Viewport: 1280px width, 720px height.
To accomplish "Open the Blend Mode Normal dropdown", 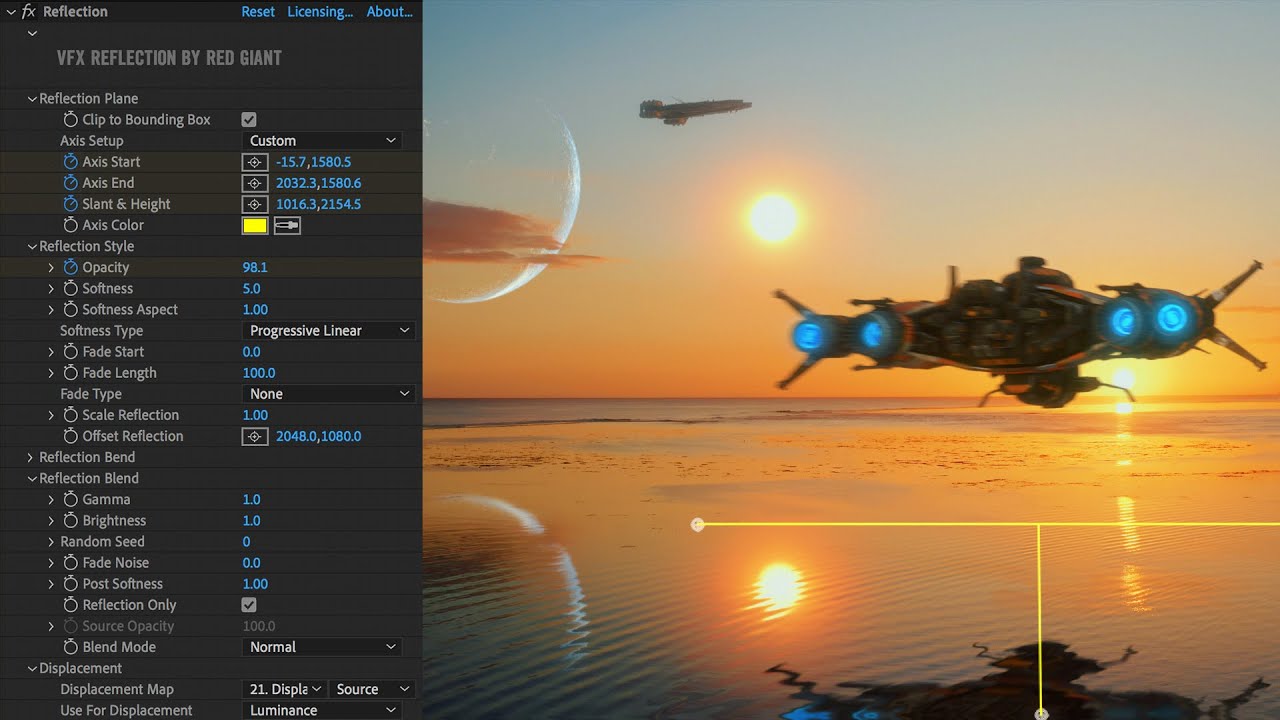I will (x=322, y=647).
